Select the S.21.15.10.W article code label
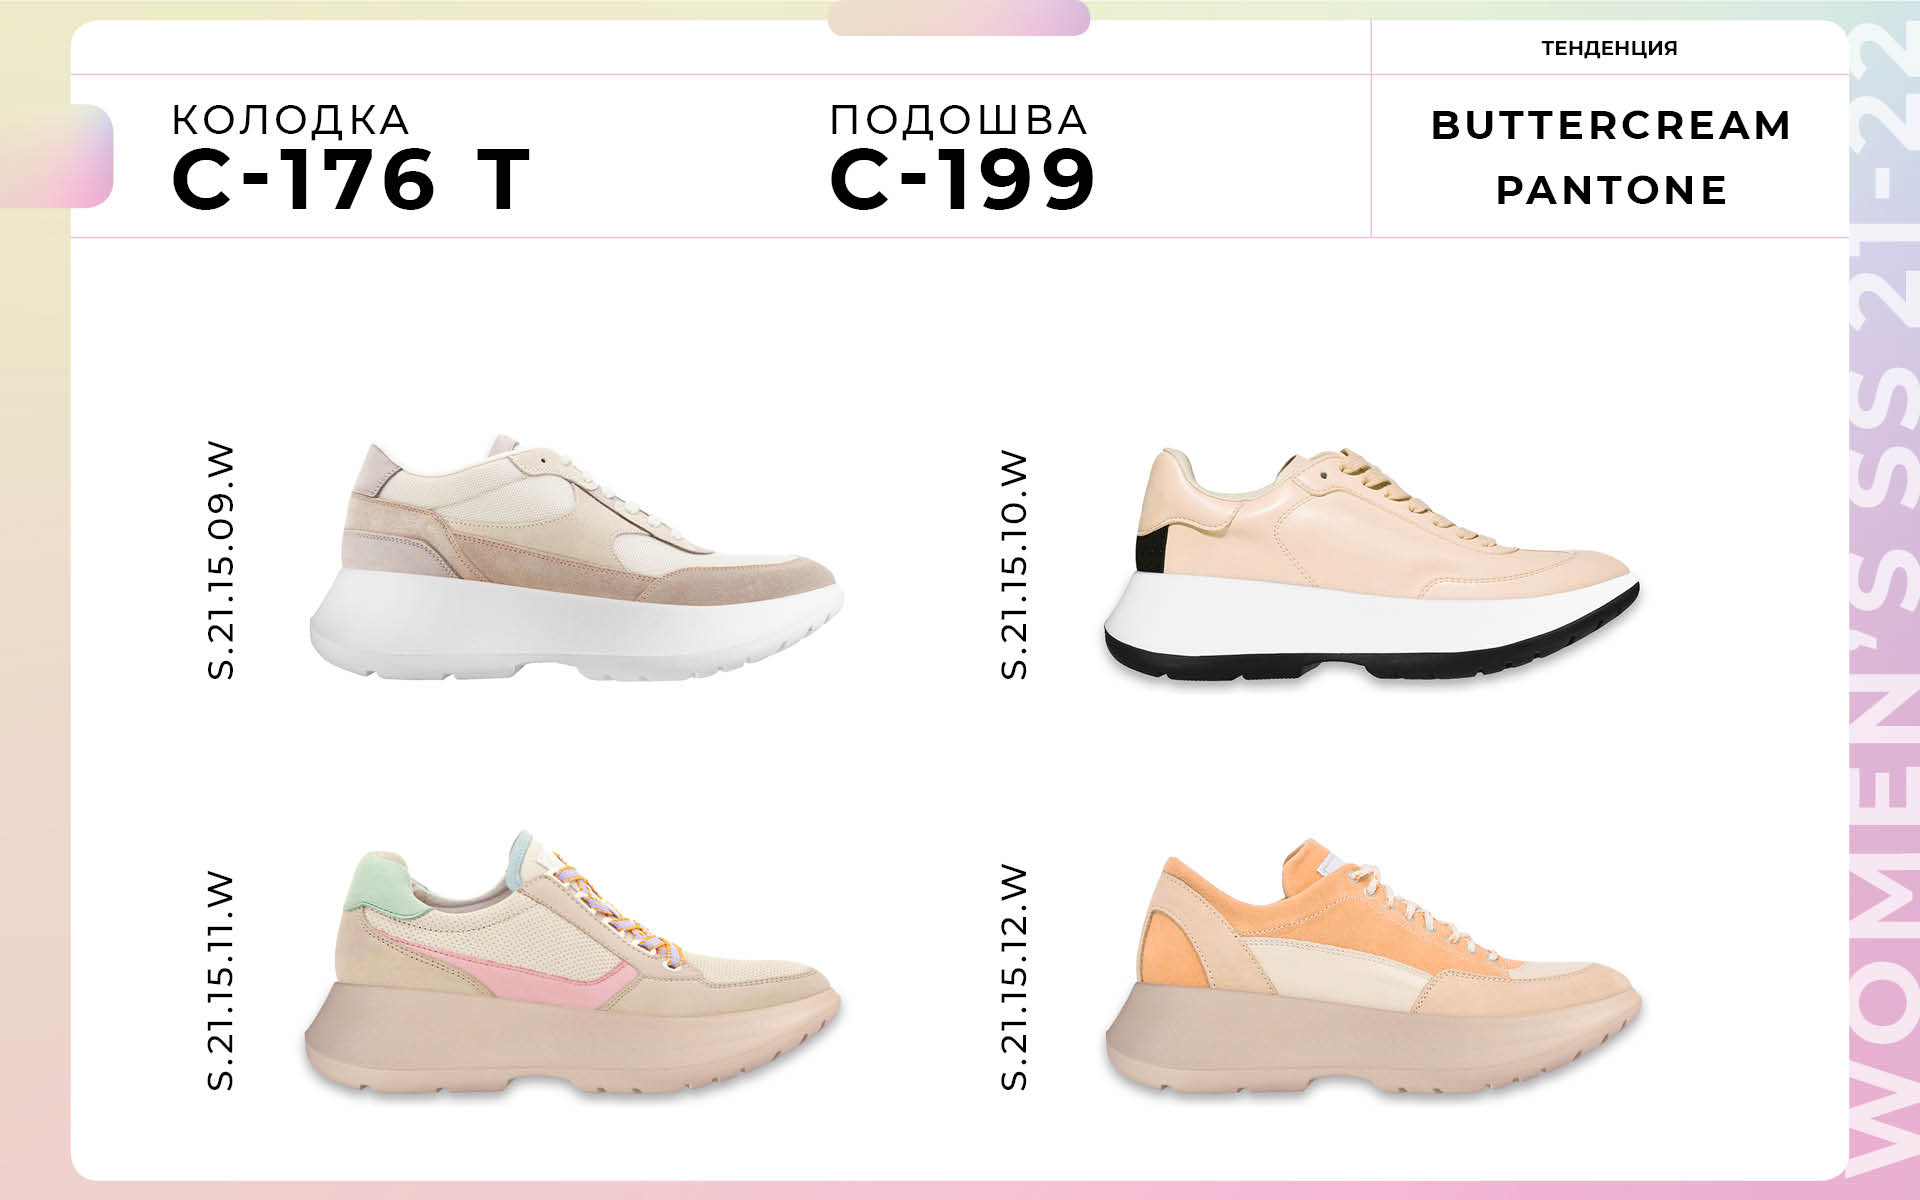Viewport: 1920px width, 1200px height. coord(1014,565)
